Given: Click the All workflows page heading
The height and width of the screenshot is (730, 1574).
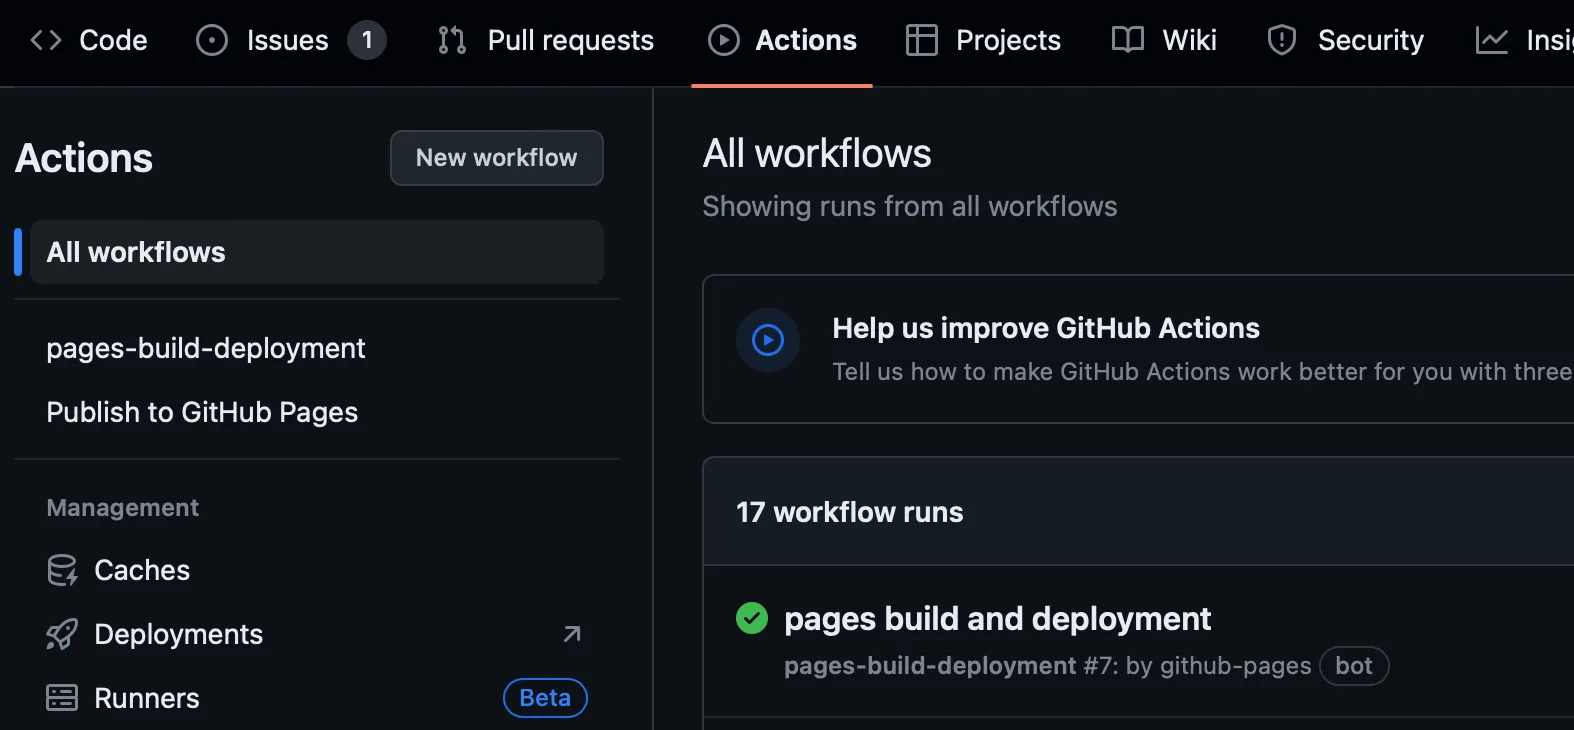Looking at the screenshot, I should pos(817,153).
